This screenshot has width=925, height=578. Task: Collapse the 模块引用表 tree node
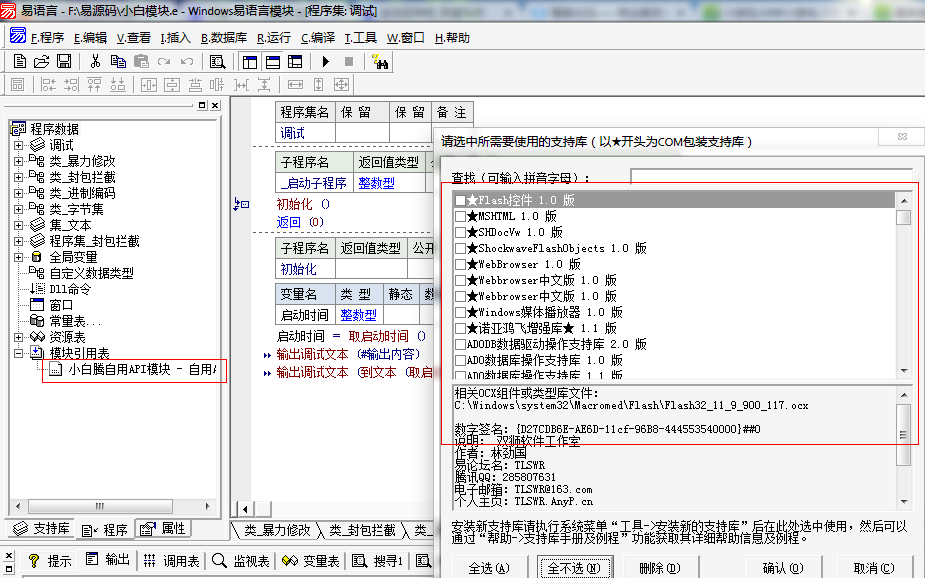point(18,353)
